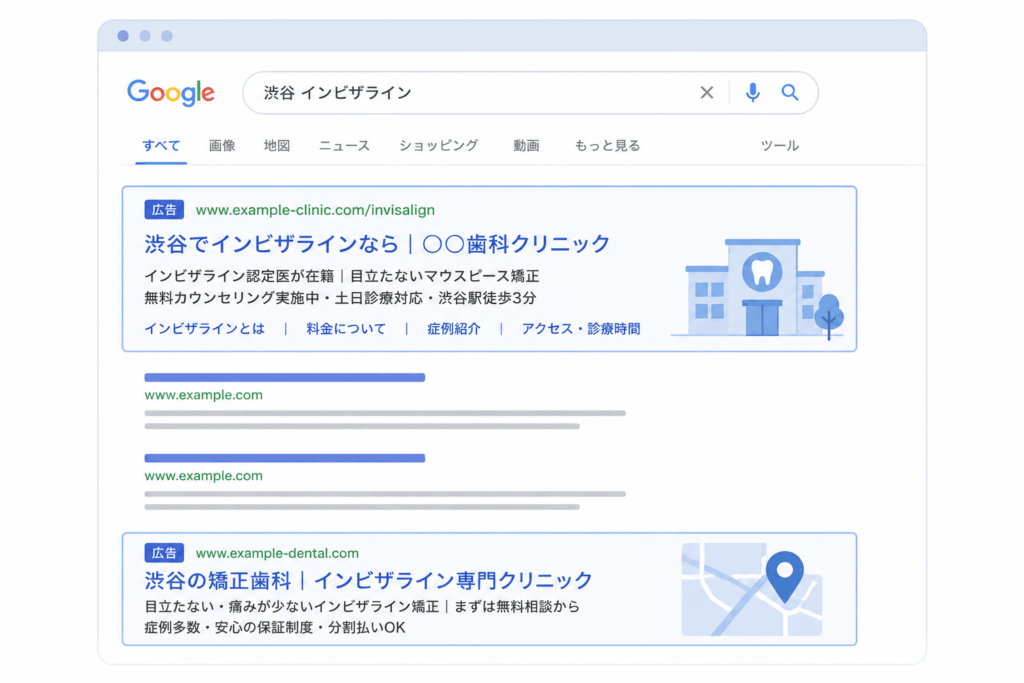Click the www.example-clinic.com/invisalign URL

coord(315,210)
